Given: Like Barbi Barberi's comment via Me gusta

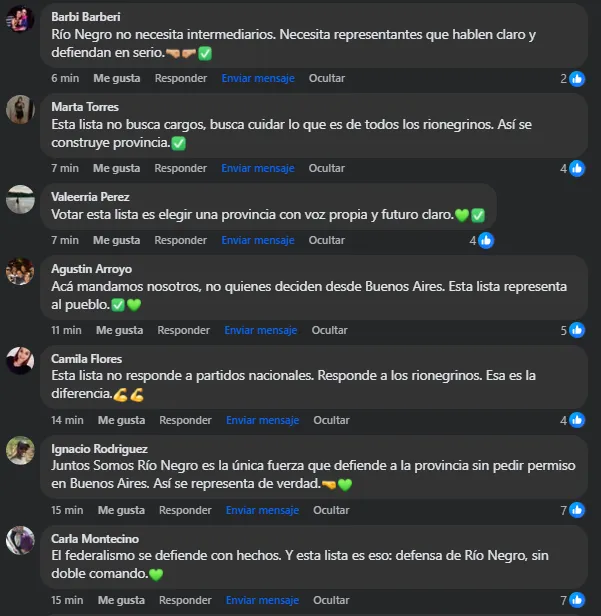Looking at the screenshot, I should click(117, 78).
